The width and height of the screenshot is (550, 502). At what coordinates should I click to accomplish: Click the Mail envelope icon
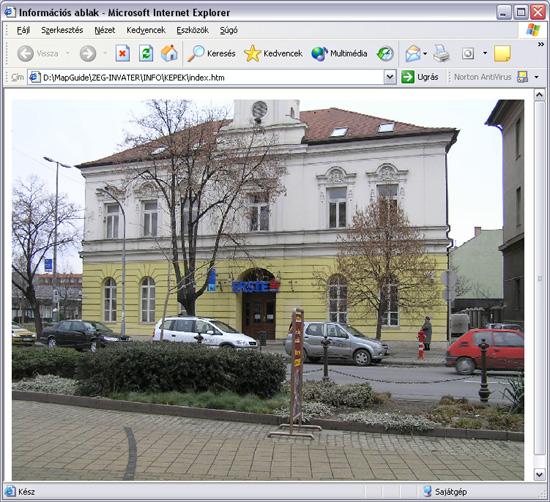(x=413, y=54)
